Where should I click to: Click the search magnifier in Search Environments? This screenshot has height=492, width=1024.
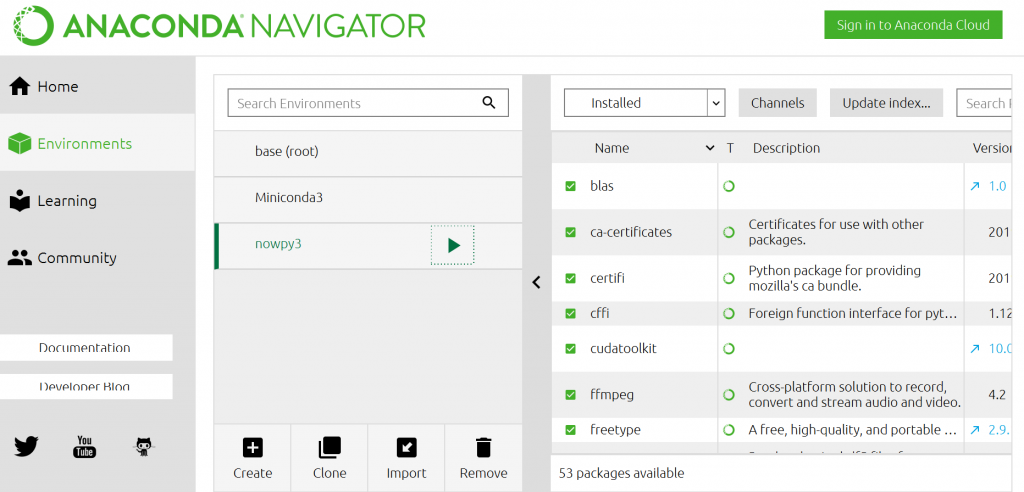tap(488, 102)
